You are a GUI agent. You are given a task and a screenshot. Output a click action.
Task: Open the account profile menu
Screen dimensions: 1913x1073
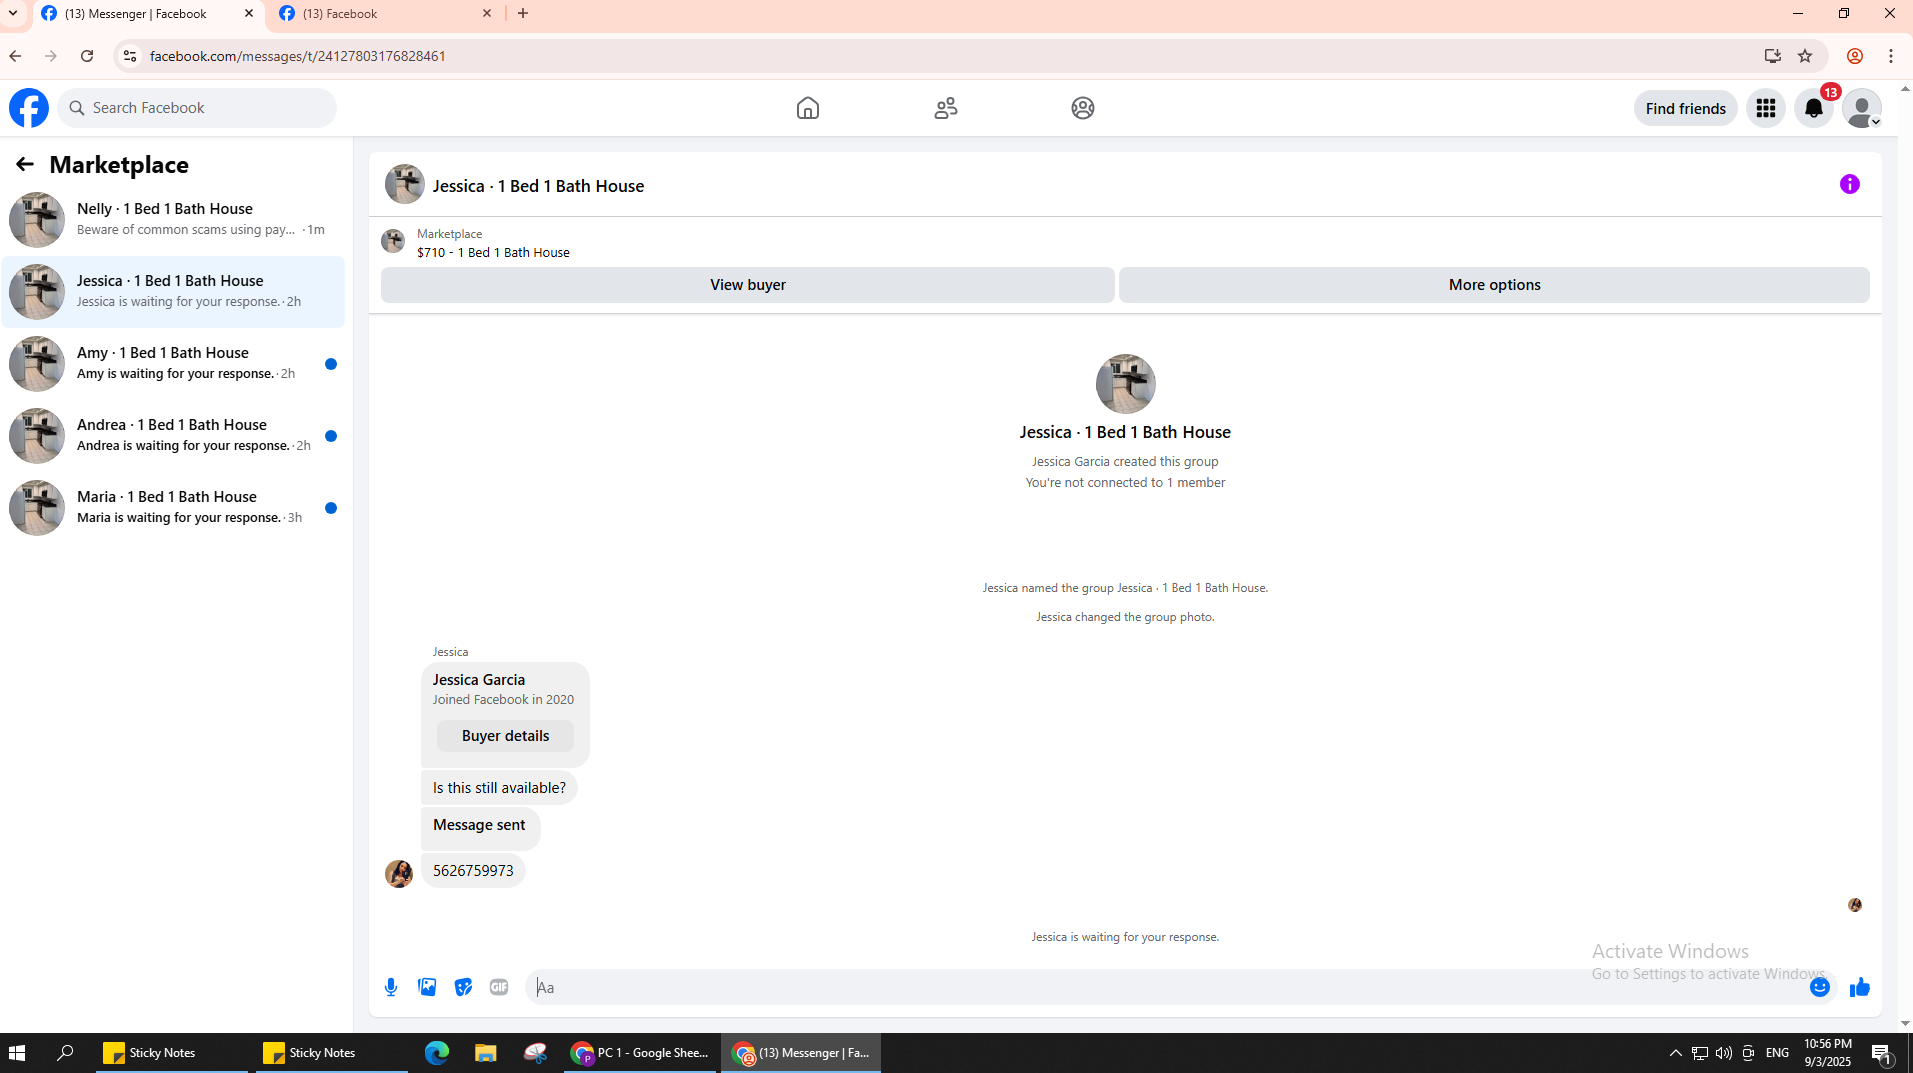tap(1862, 108)
